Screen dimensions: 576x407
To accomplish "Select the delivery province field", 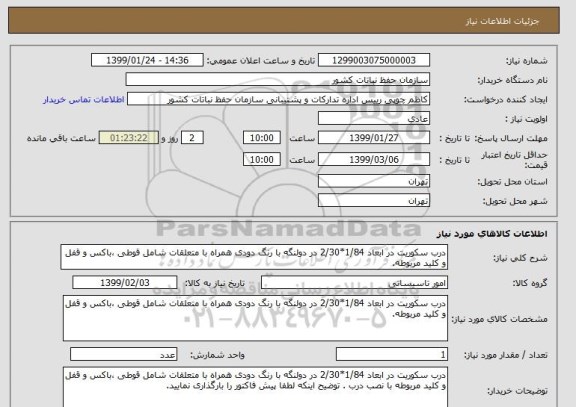I will (x=374, y=181).
